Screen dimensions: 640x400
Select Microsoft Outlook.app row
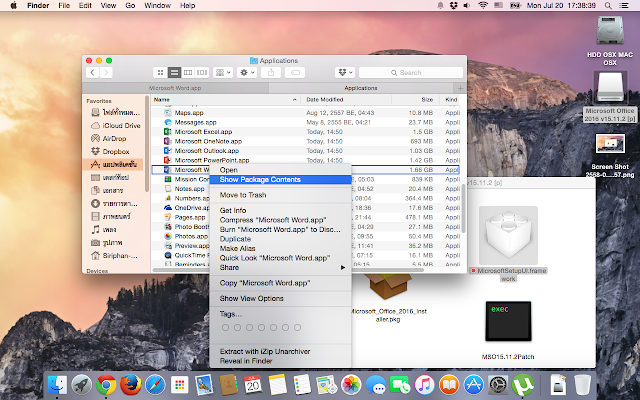point(305,151)
